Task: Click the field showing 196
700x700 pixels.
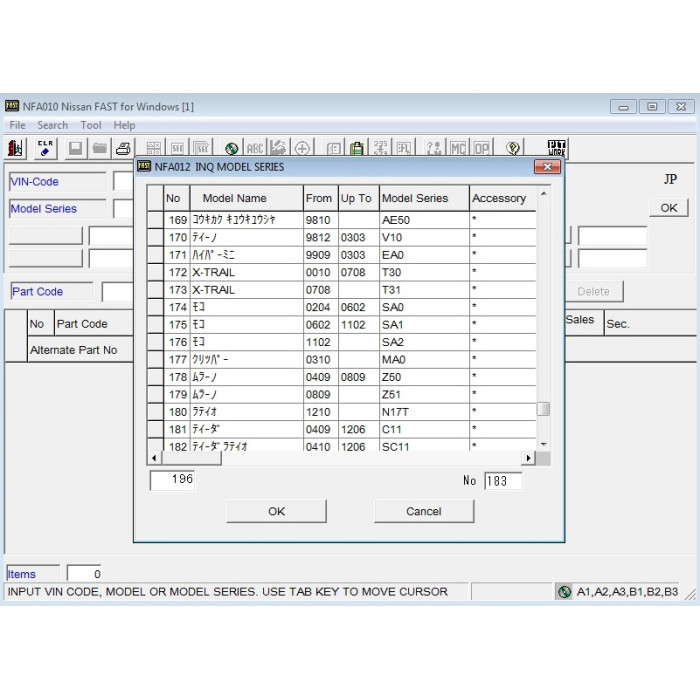Action: tap(172, 480)
